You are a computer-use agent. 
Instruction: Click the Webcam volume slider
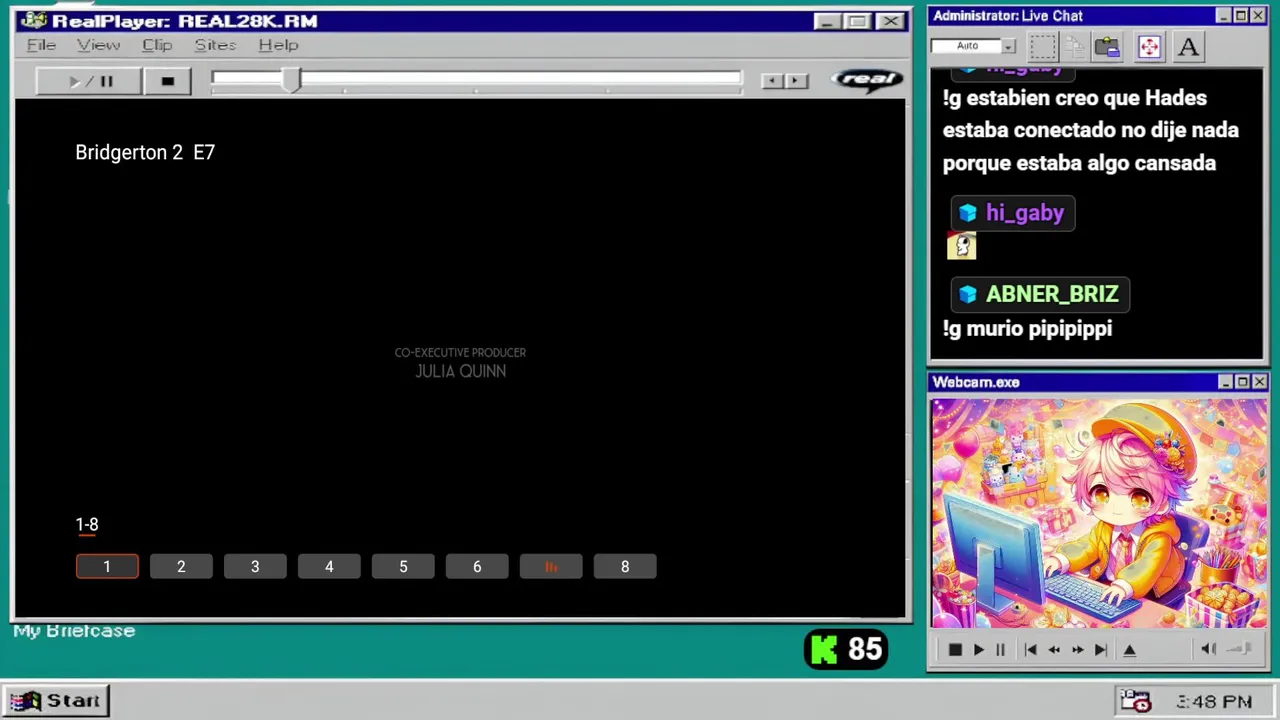(x=1240, y=650)
